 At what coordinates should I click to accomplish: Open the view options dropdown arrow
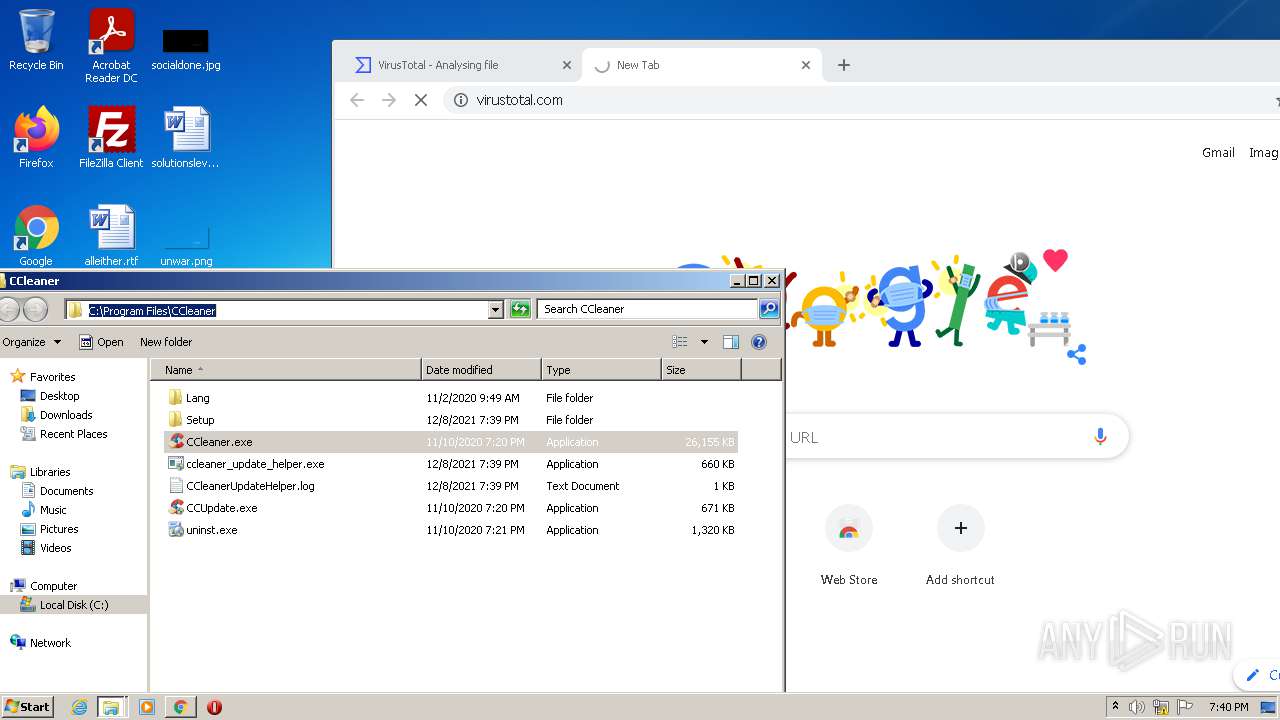704,342
